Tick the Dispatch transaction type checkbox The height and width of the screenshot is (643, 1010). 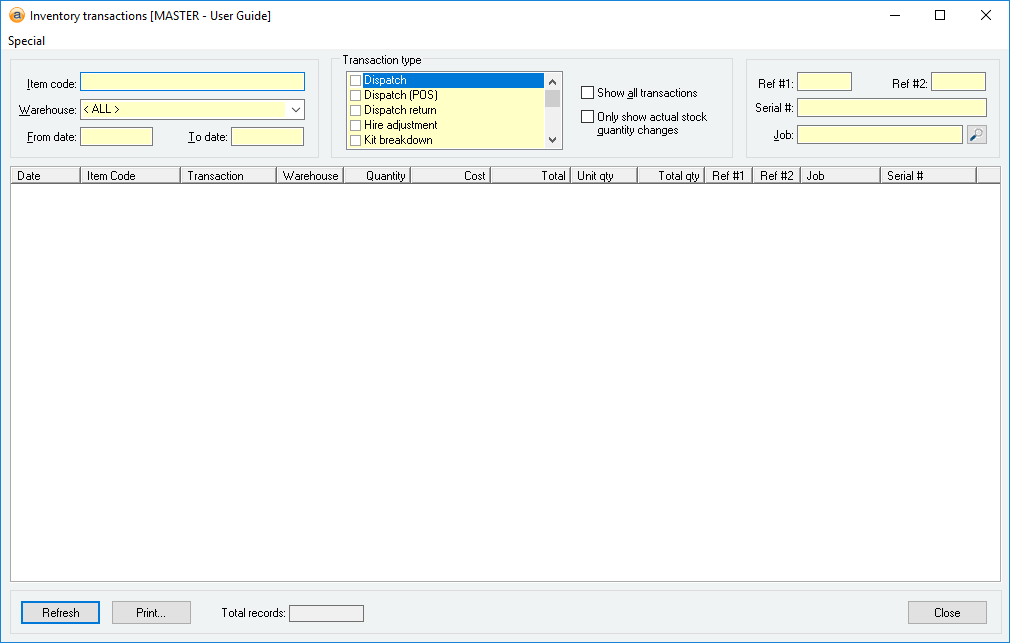(x=355, y=80)
